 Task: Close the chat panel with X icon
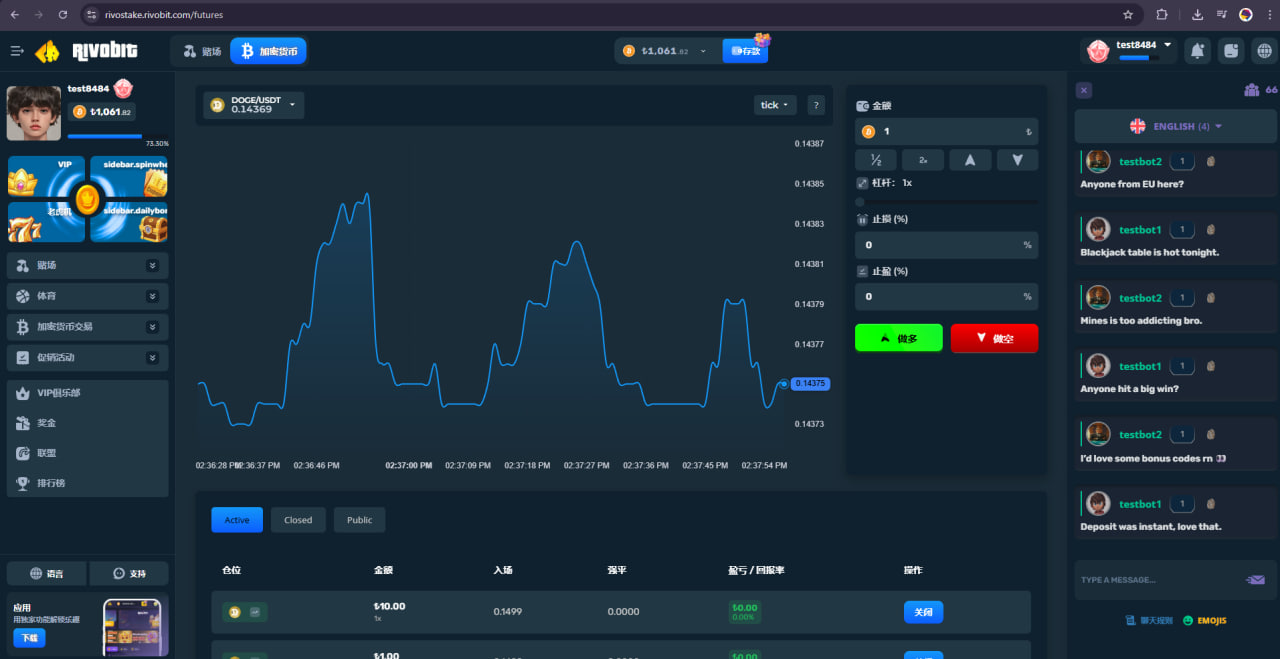(1084, 90)
